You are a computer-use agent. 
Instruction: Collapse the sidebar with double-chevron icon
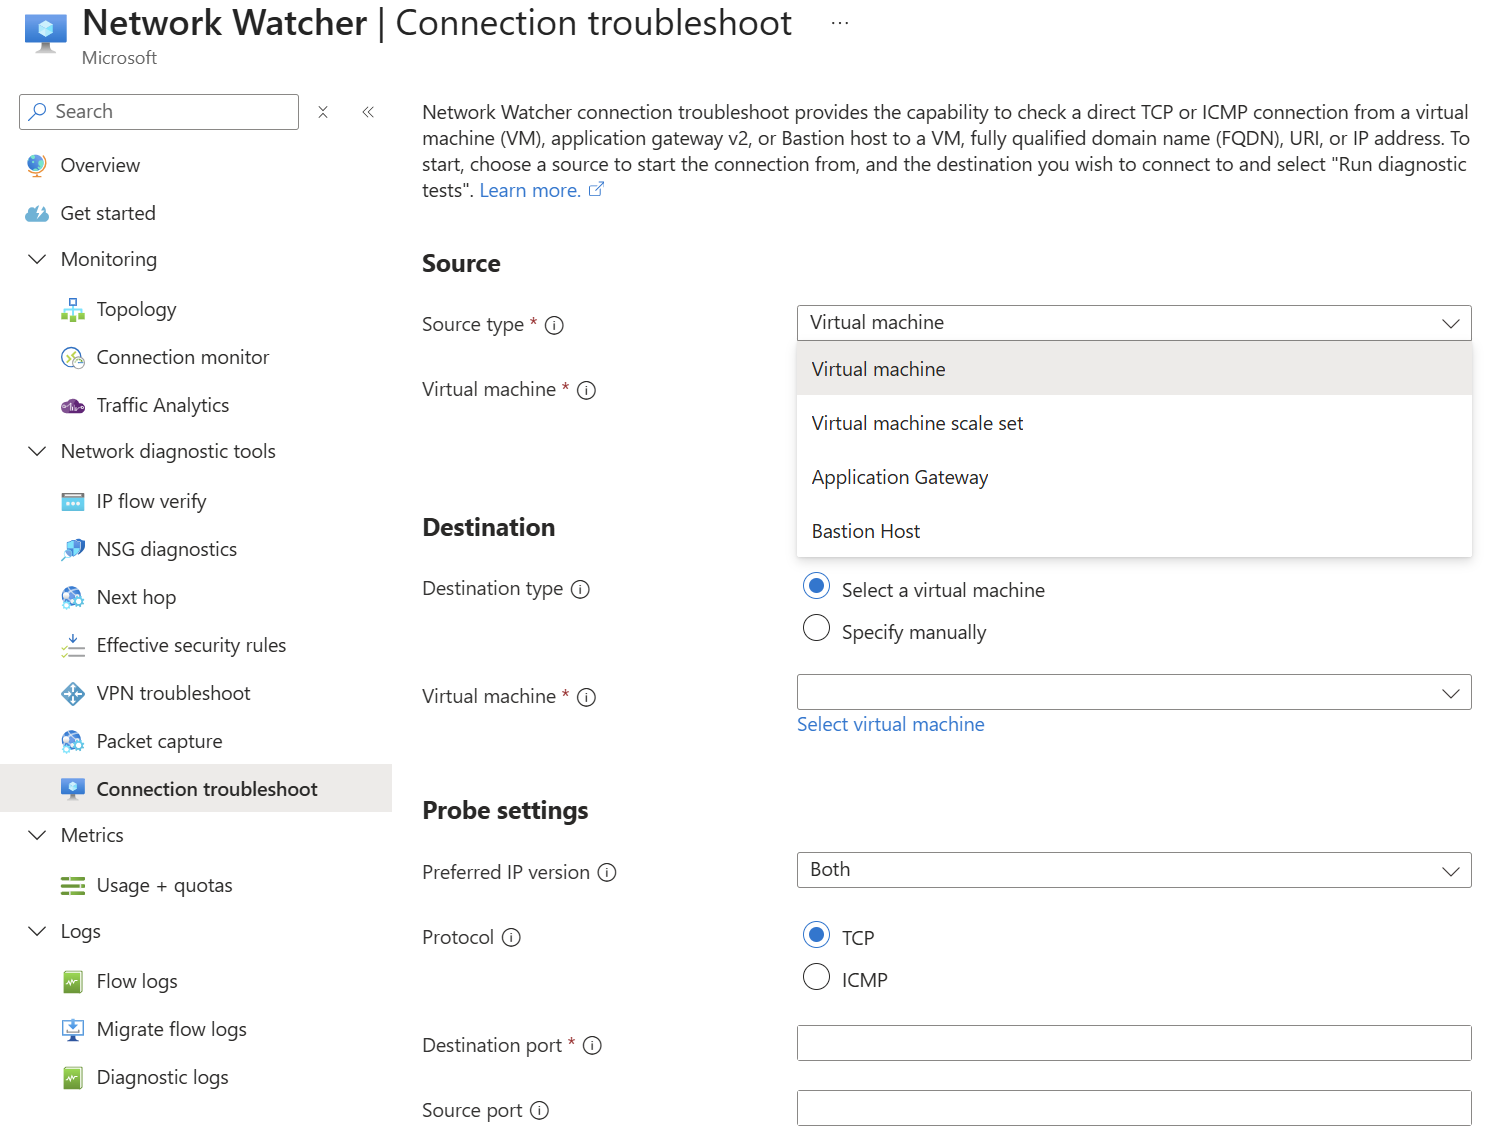[368, 112]
